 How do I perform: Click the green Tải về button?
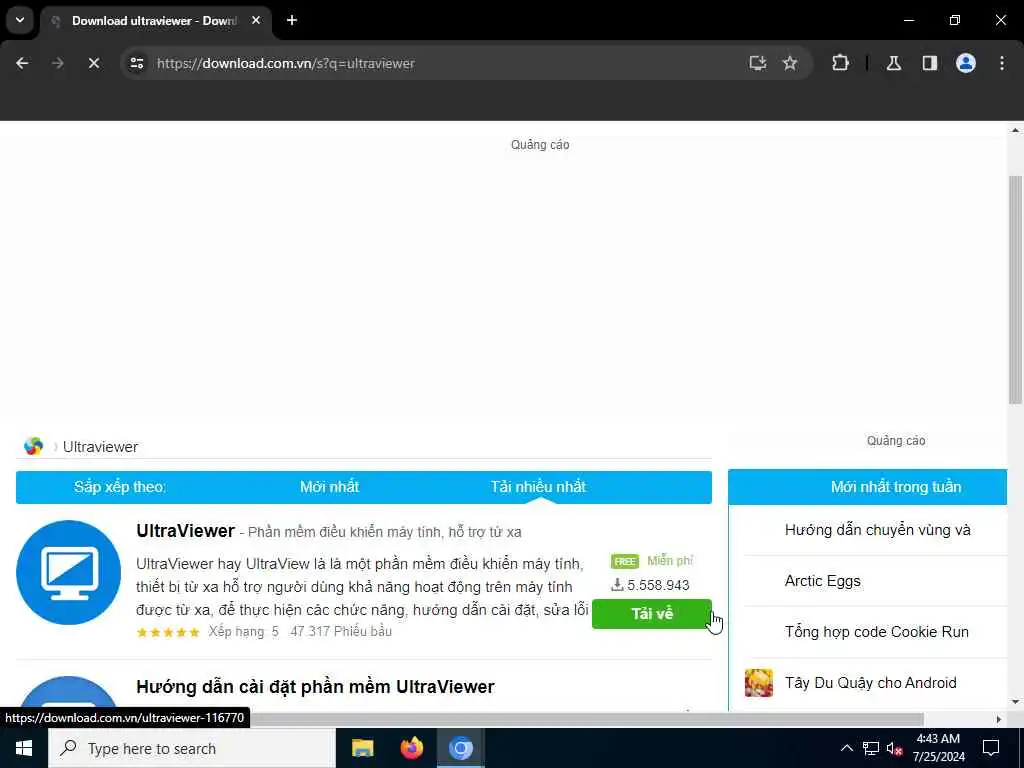click(x=652, y=614)
